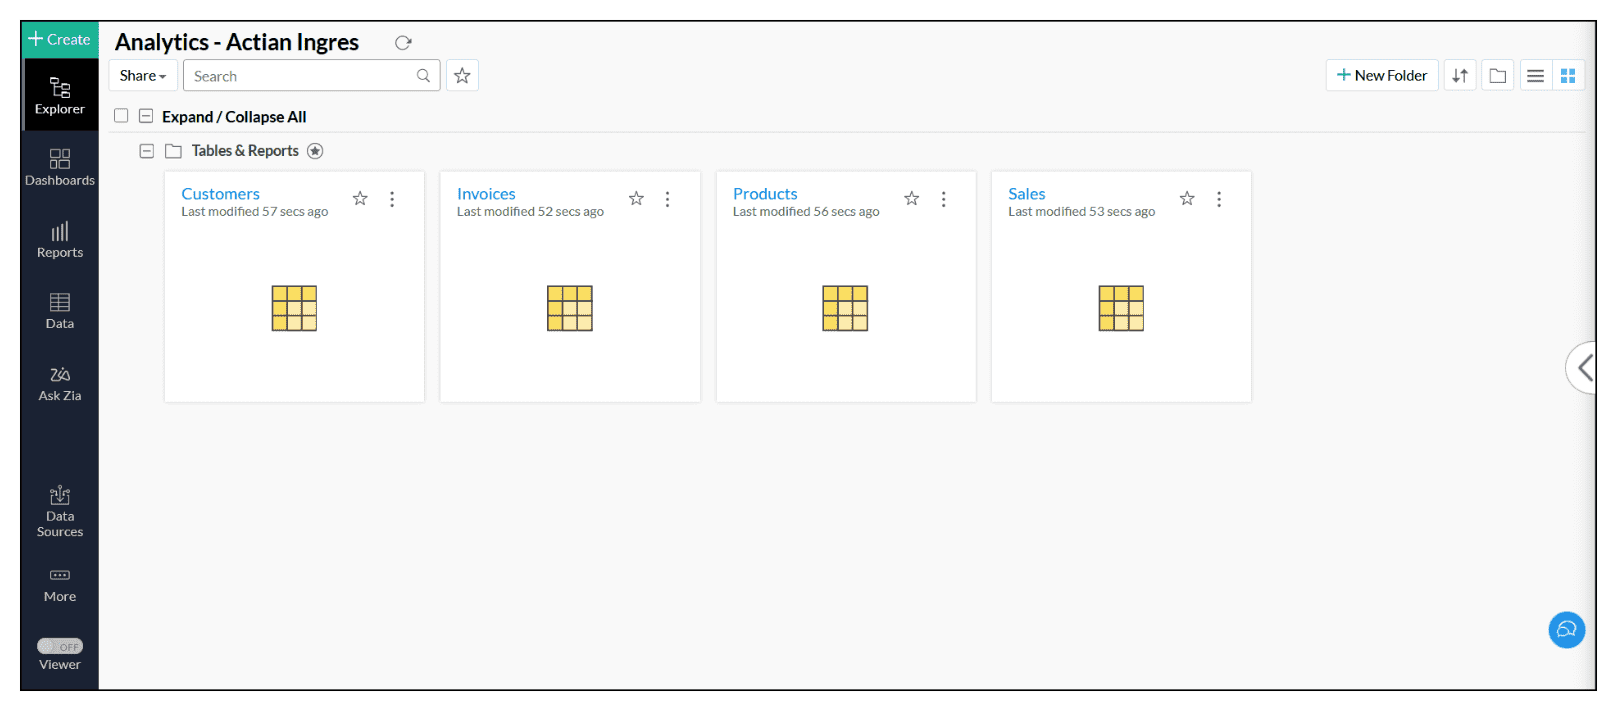Open the Reports sidebar section
Screen dimensions: 1617x711
(60, 240)
